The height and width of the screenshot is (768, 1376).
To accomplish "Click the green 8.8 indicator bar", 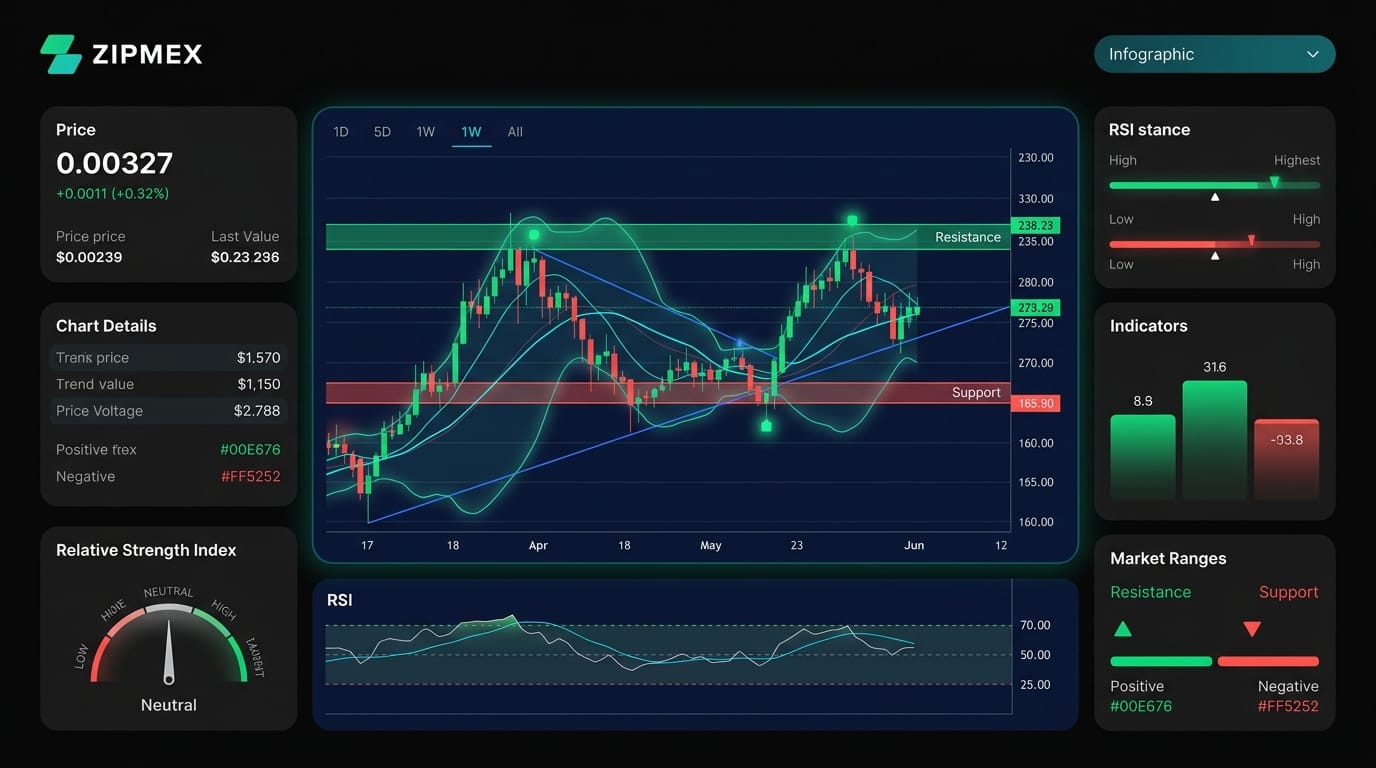I will tap(1142, 457).
